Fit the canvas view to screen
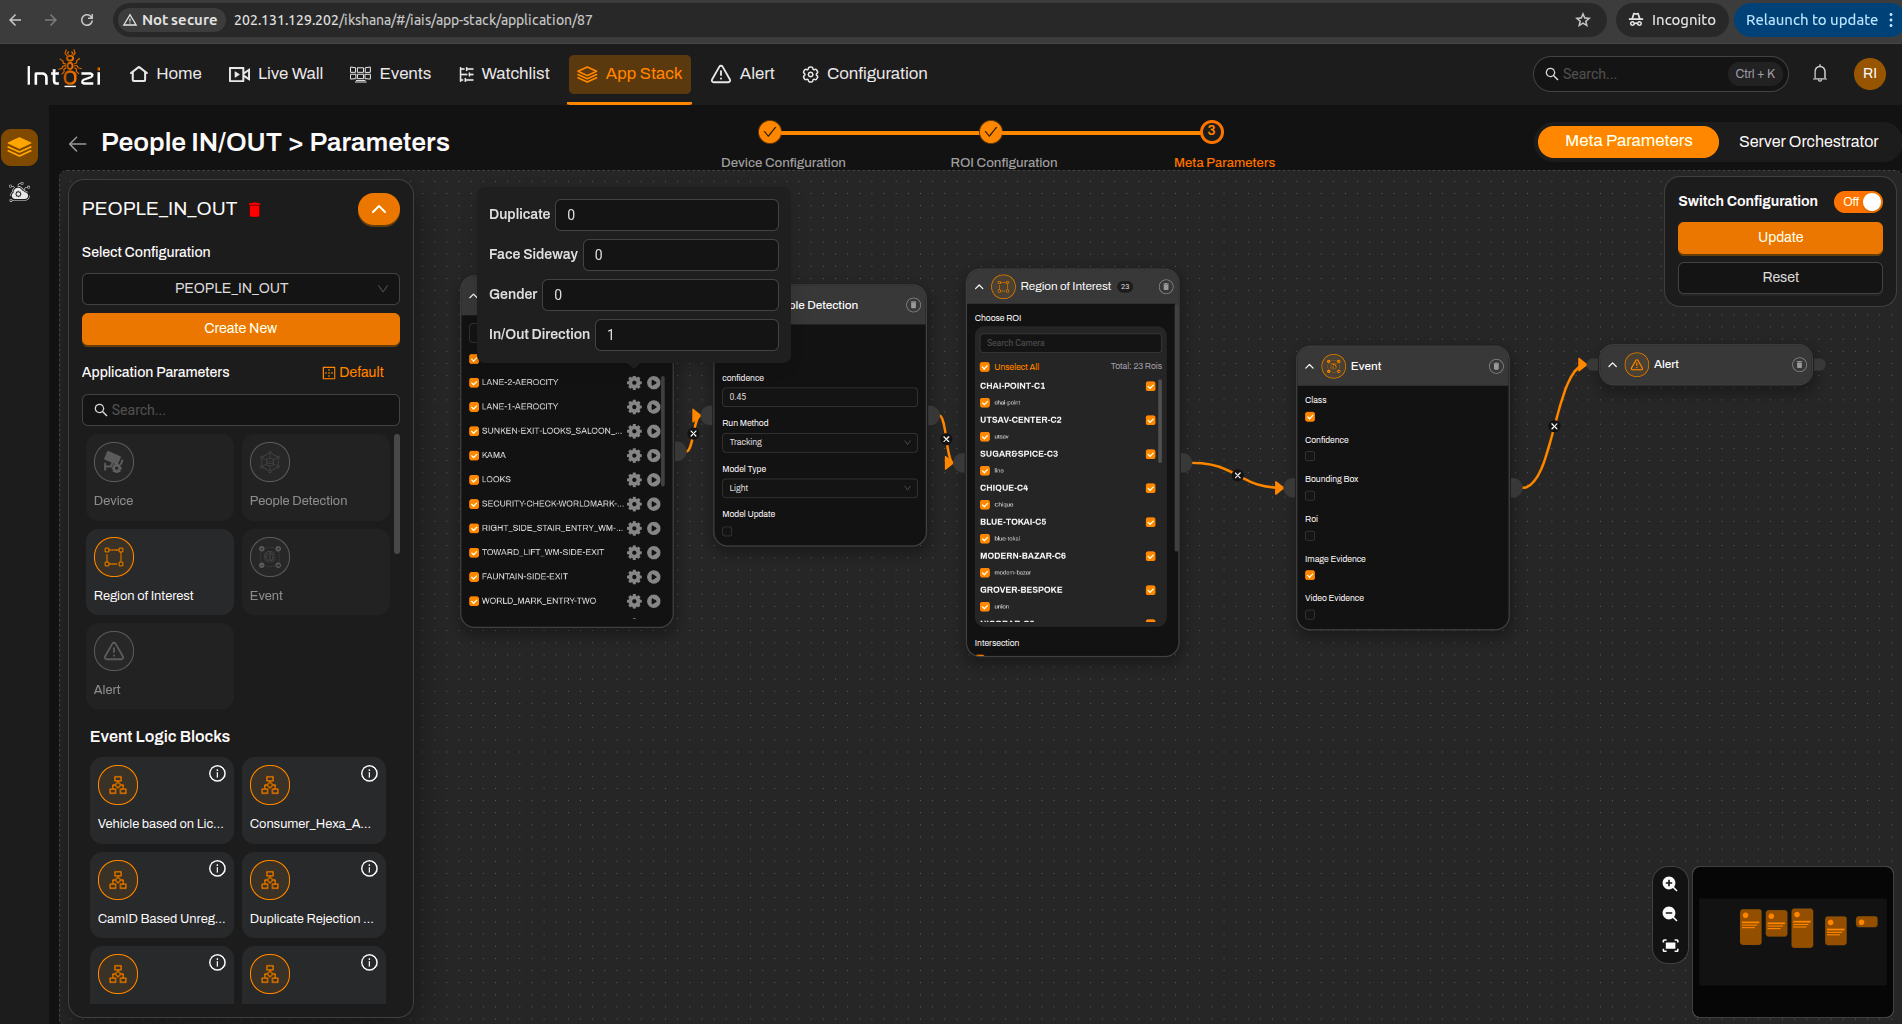 1670,945
